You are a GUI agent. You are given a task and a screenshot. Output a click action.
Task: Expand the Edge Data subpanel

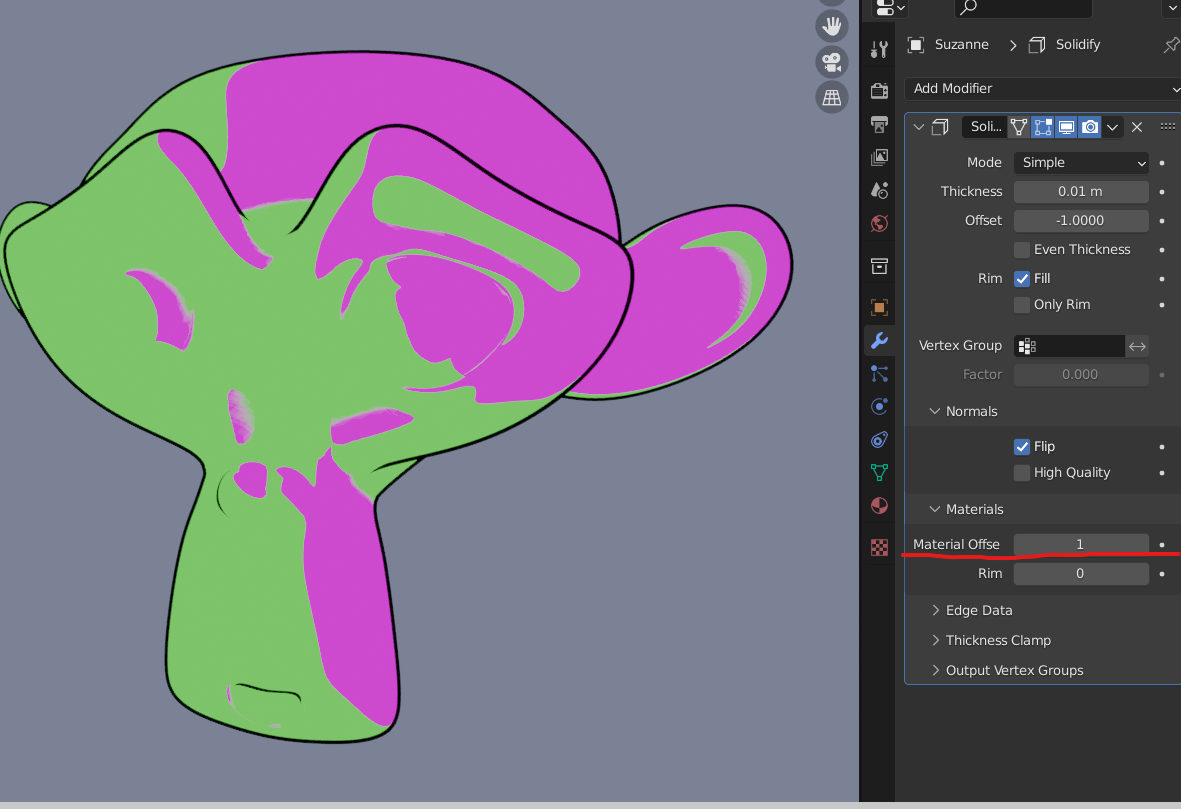[x=935, y=610]
